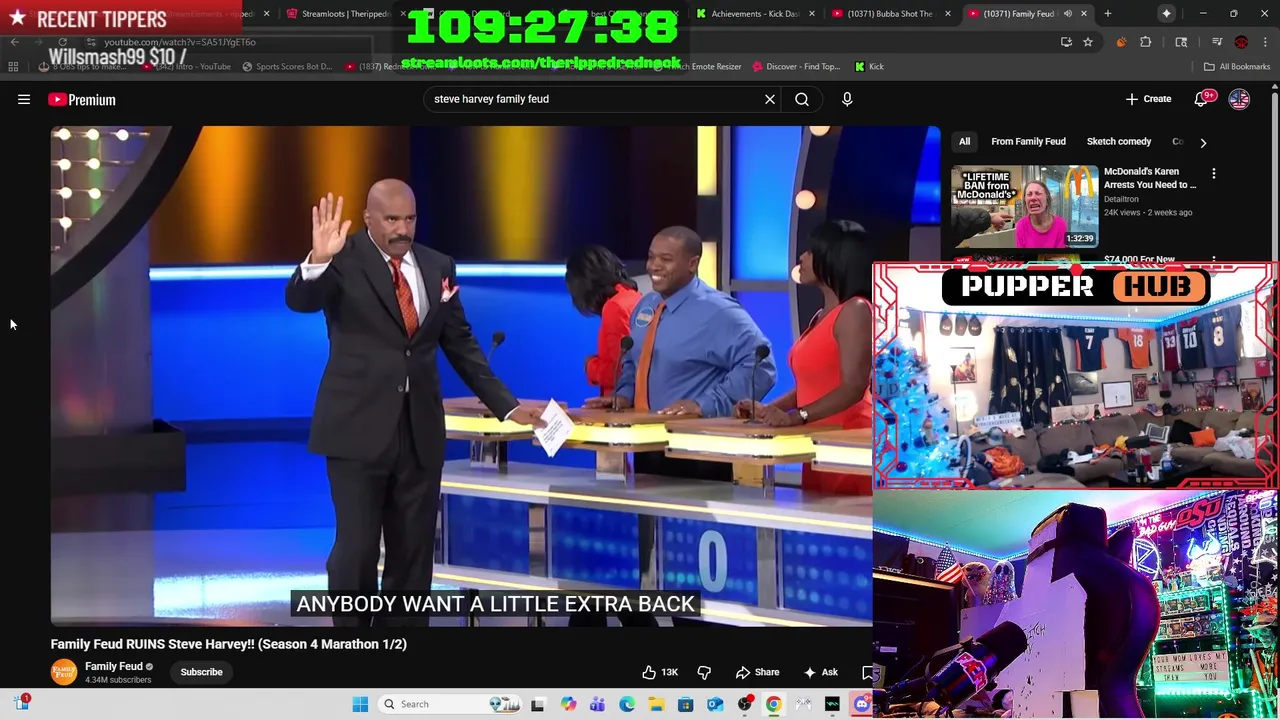Open Windows widgets button

[x=22, y=703]
